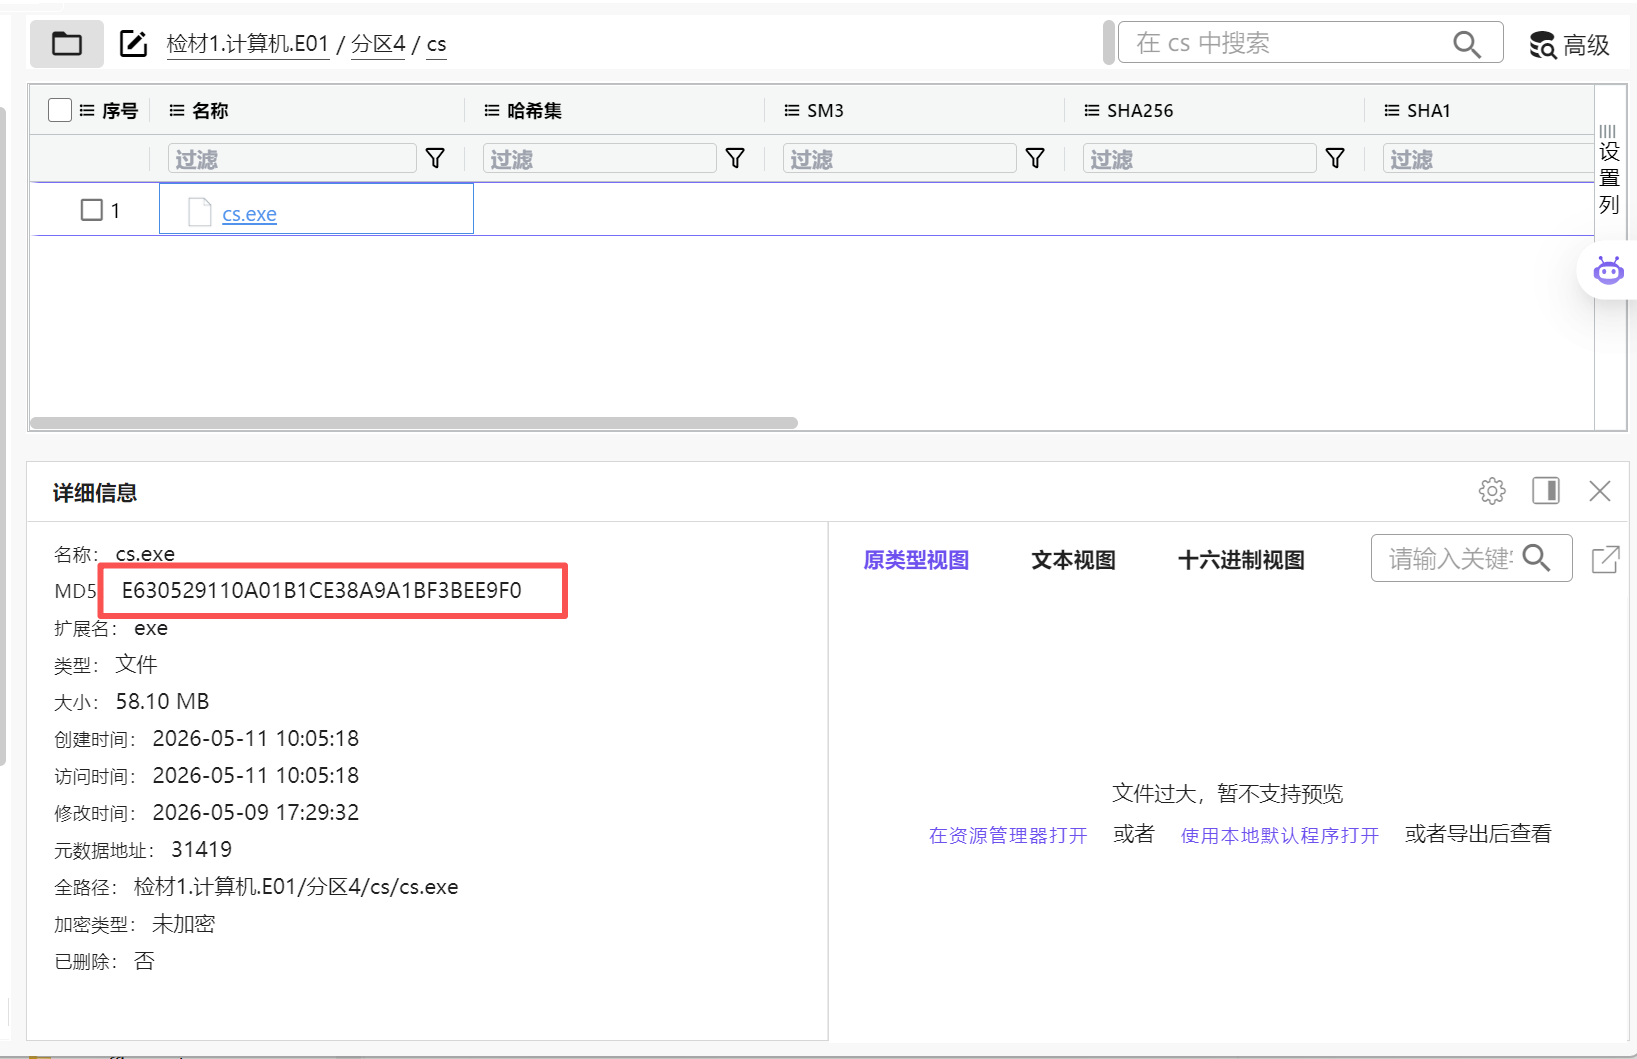The width and height of the screenshot is (1637, 1059).
Task: Click the open-in-external-window icon
Action: (x=1605, y=559)
